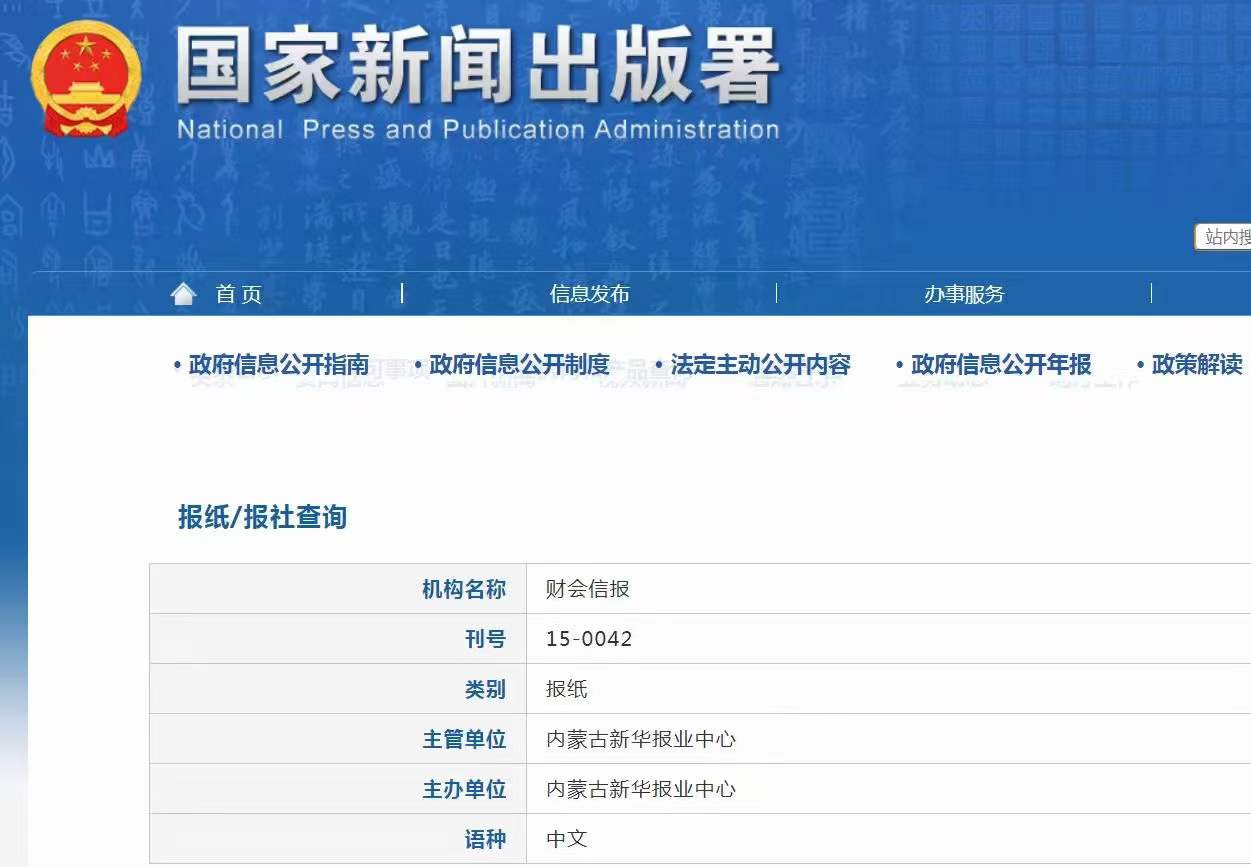Select the 财会信报 value cell
The width and height of the screenshot is (1251, 867).
[889, 589]
